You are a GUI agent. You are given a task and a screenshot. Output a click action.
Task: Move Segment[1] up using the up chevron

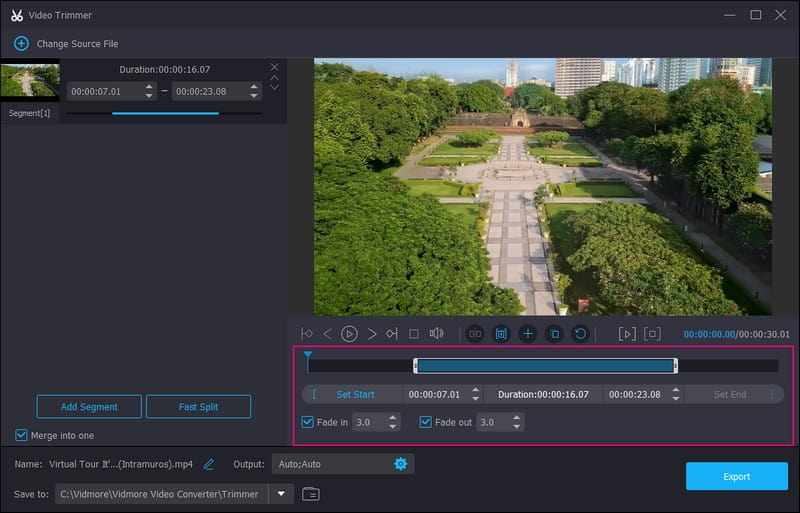click(275, 77)
